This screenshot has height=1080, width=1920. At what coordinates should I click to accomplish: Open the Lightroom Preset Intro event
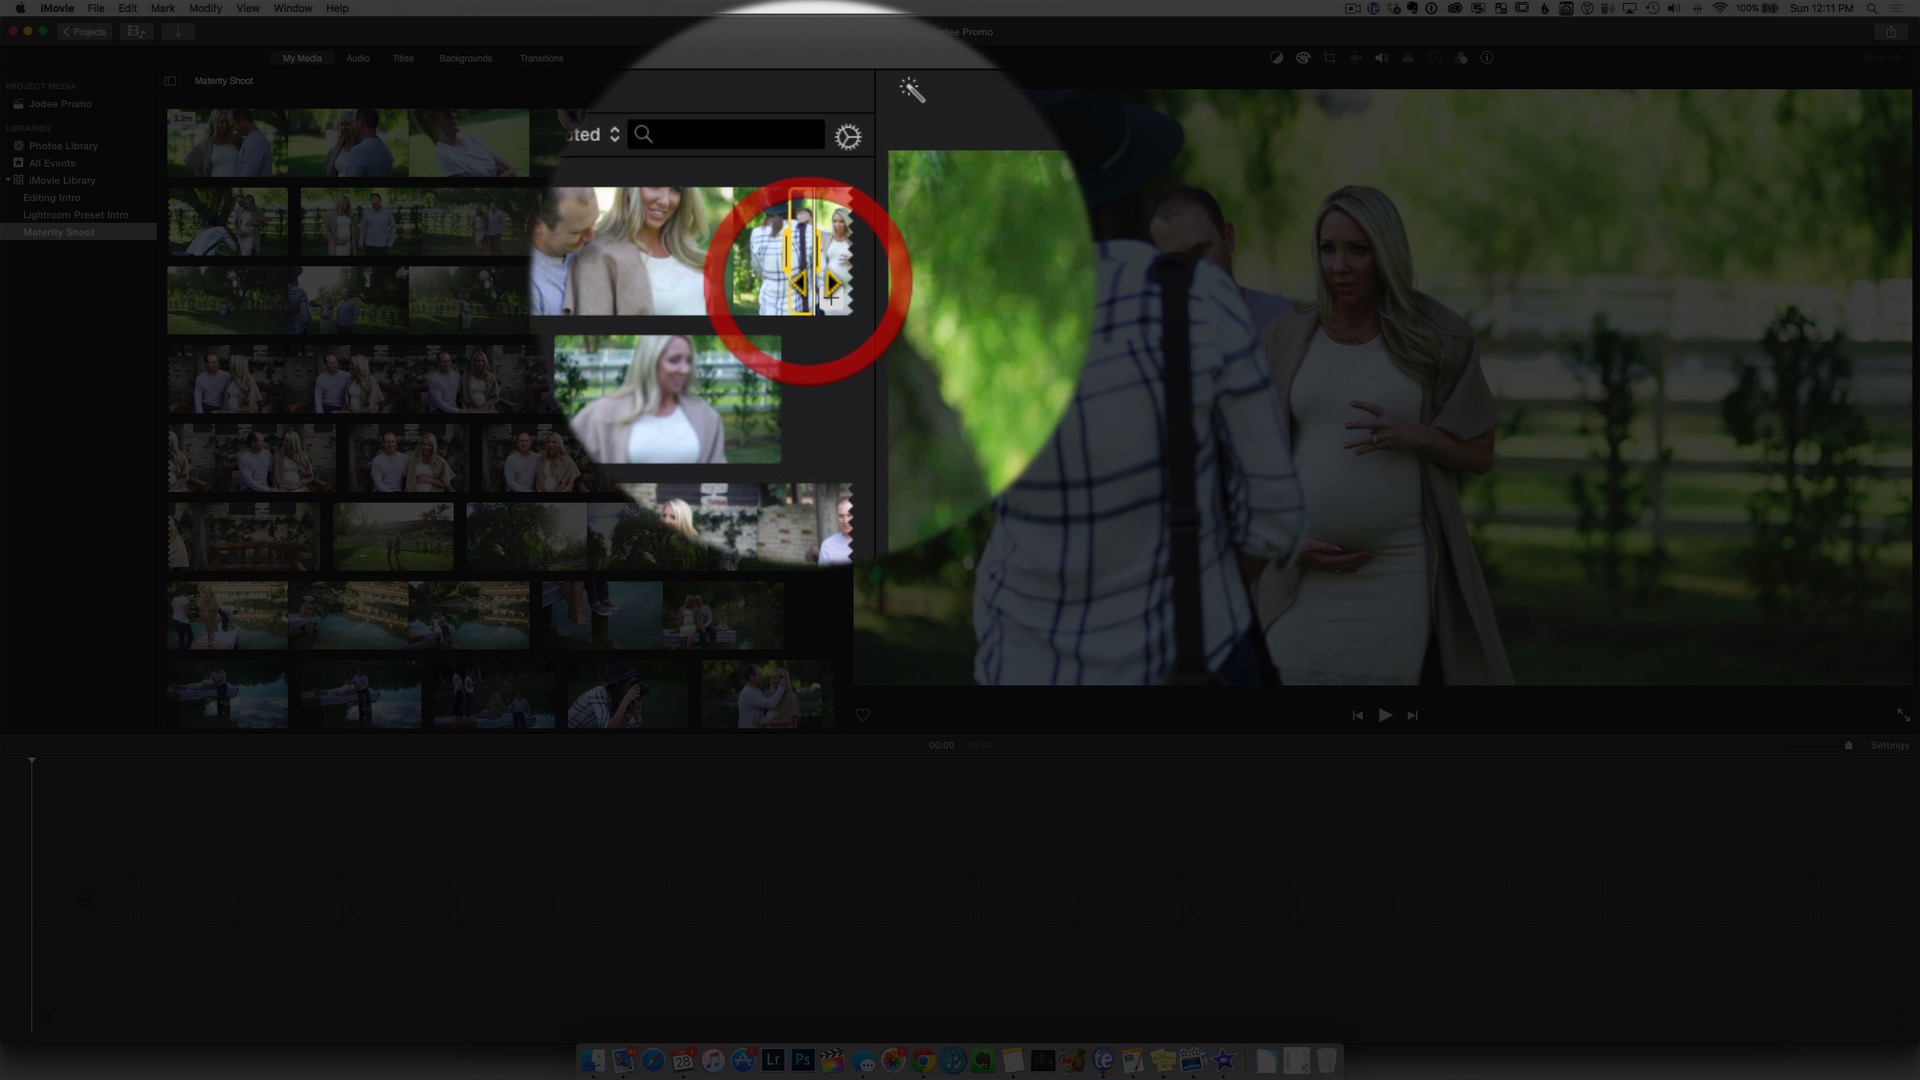pos(76,215)
